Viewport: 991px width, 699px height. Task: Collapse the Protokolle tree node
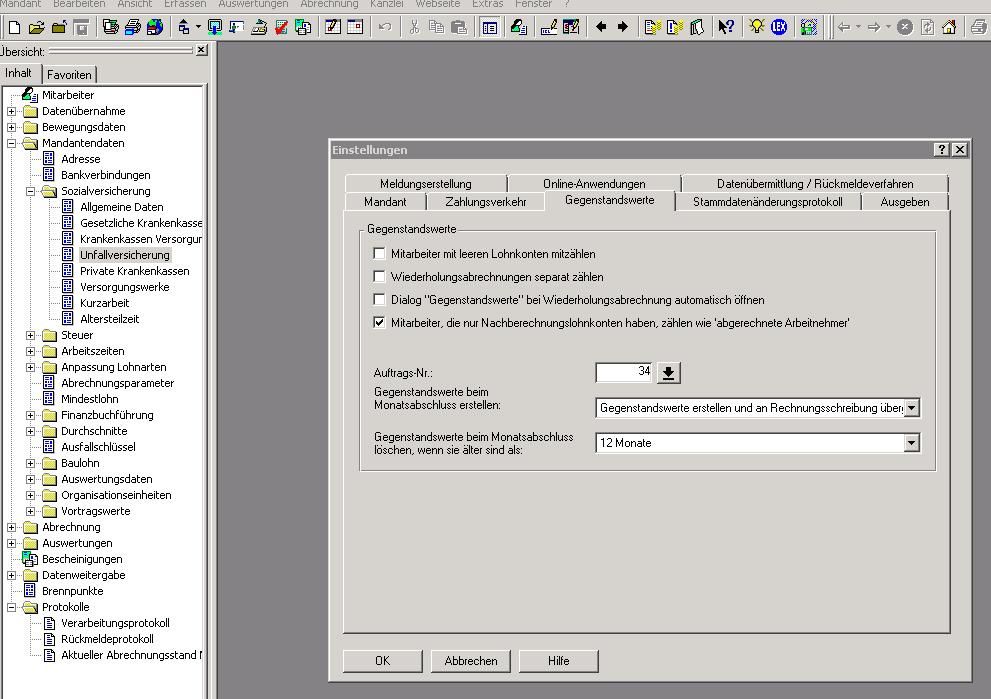coord(11,607)
